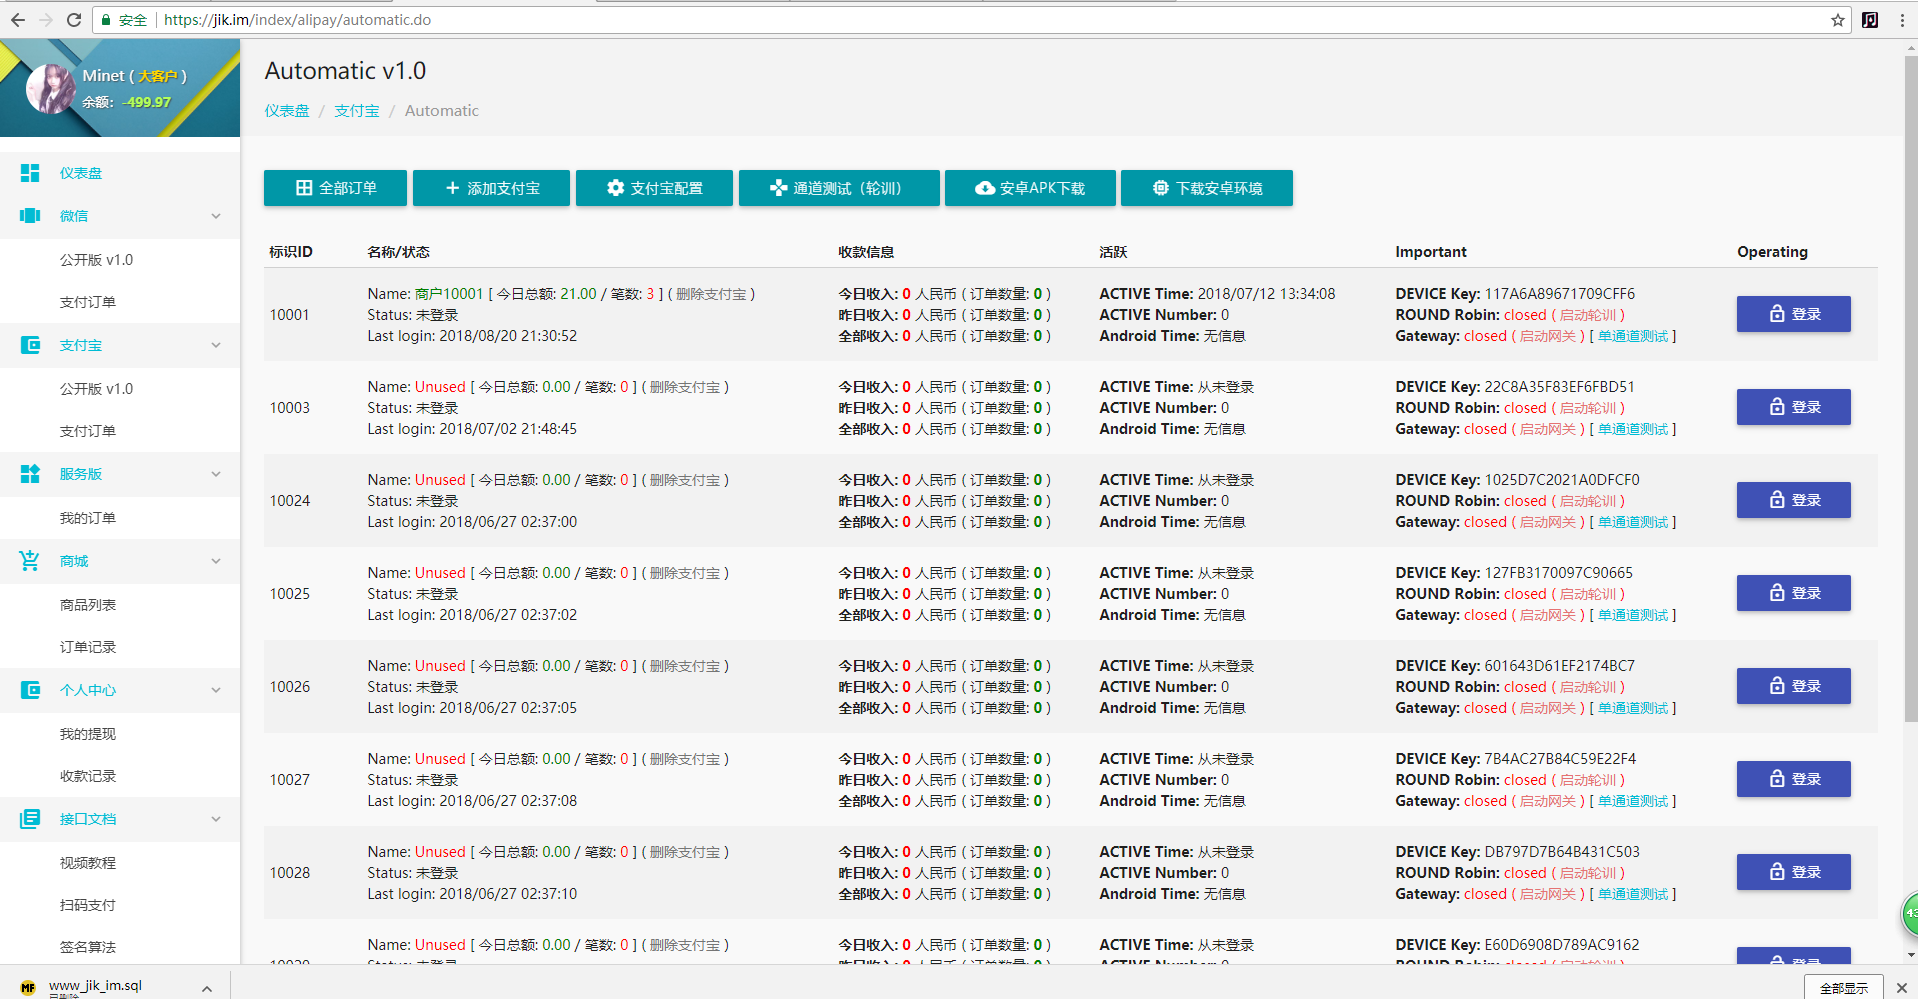
Task: Reload the page using browser refresh icon
Action: point(74,20)
